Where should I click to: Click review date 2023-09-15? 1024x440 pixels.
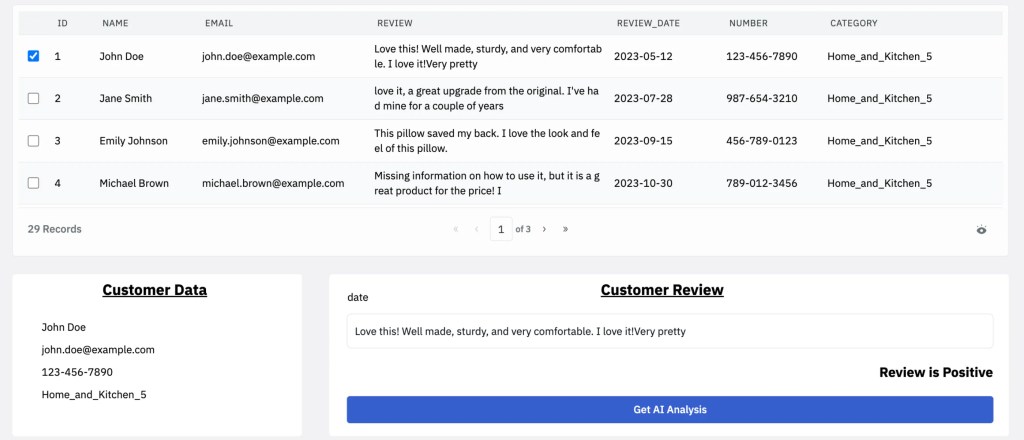(643, 141)
